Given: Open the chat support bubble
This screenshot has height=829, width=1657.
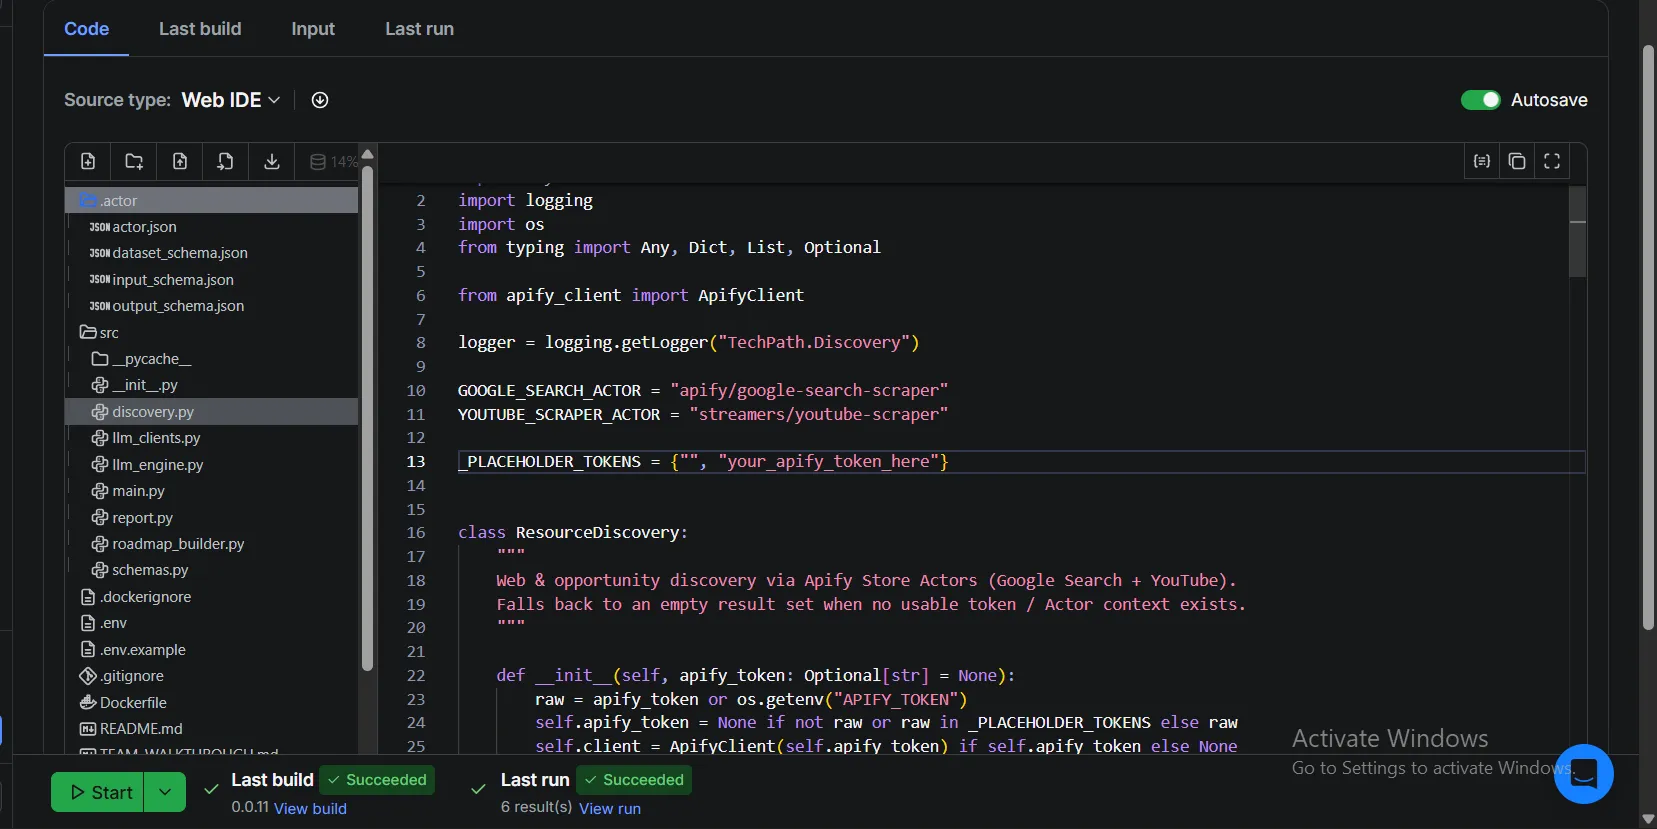Looking at the screenshot, I should coord(1584,774).
